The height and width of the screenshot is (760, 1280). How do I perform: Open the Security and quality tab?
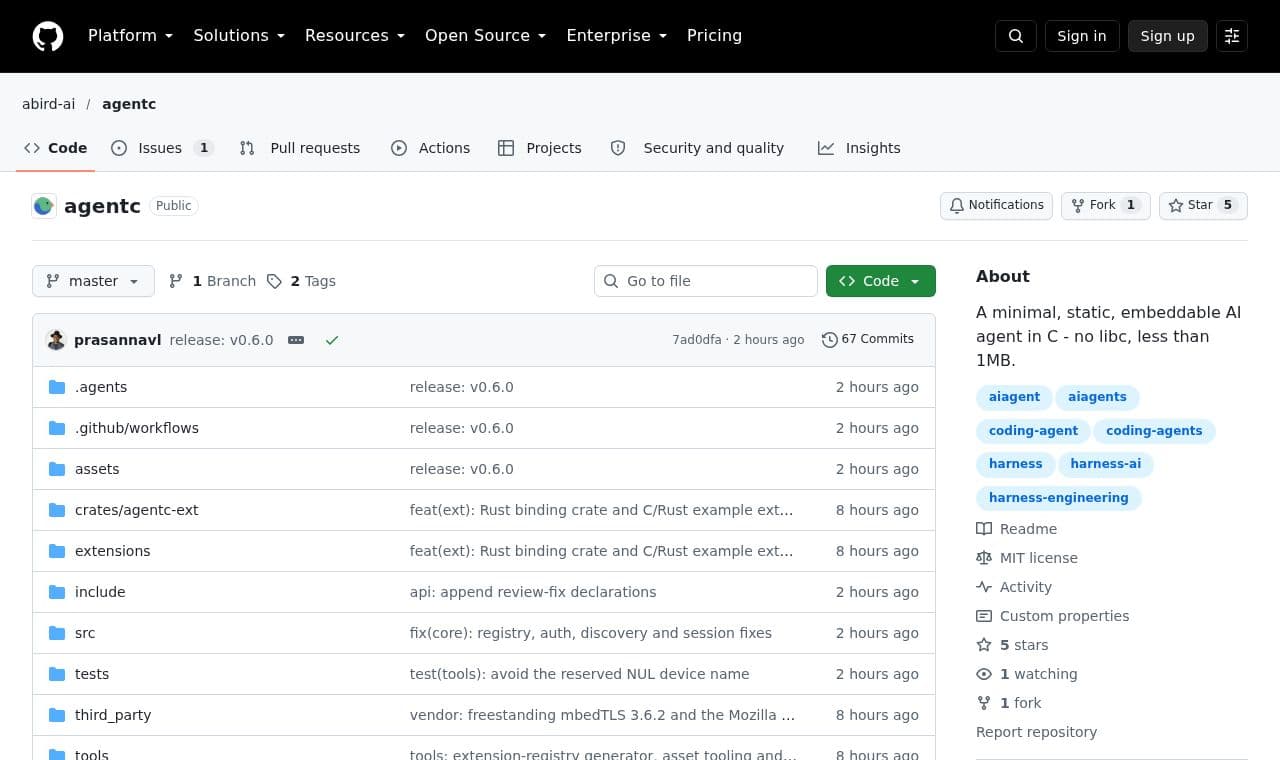(x=698, y=148)
